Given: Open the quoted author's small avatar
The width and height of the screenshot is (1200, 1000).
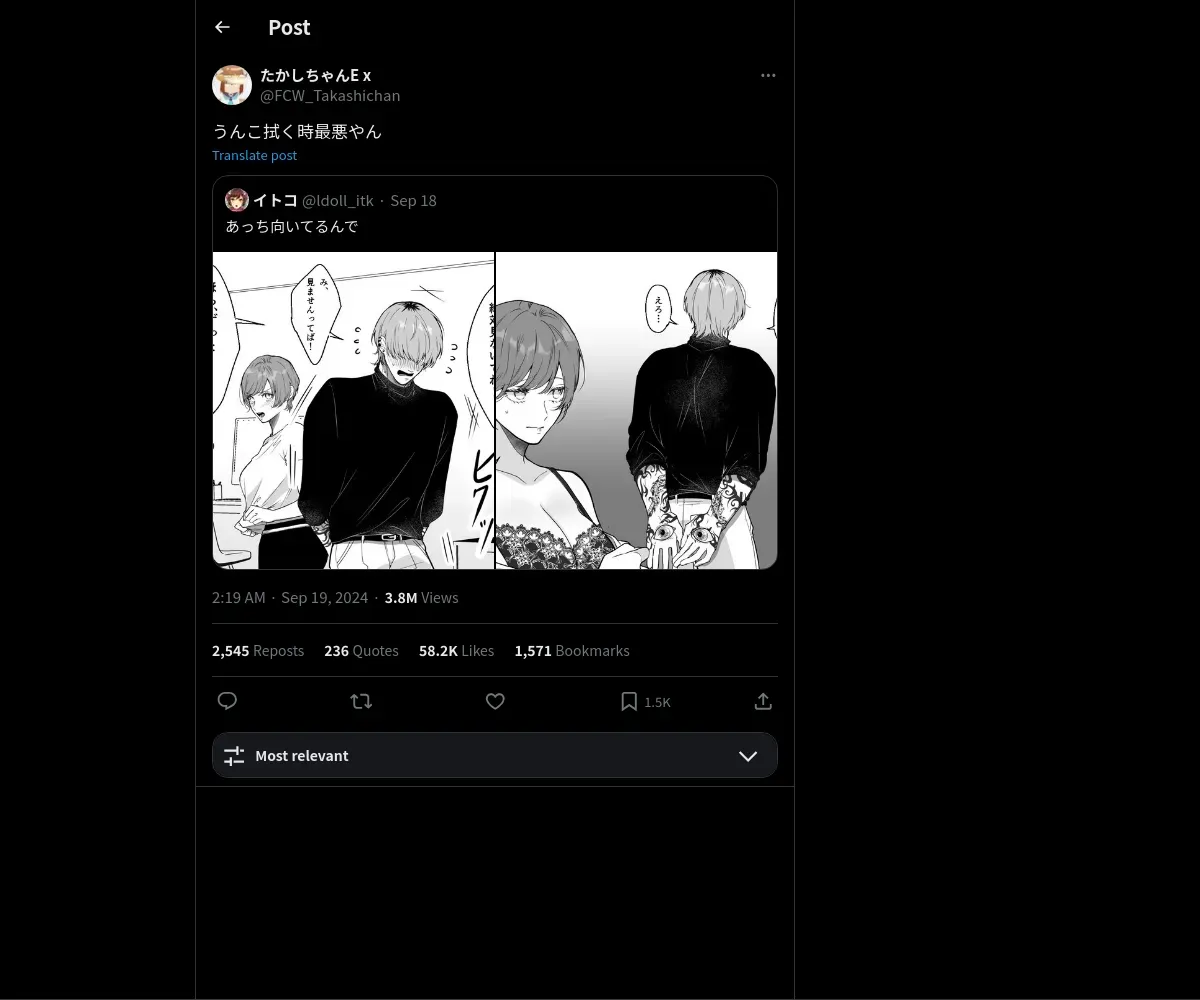Looking at the screenshot, I should tap(237, 200).
